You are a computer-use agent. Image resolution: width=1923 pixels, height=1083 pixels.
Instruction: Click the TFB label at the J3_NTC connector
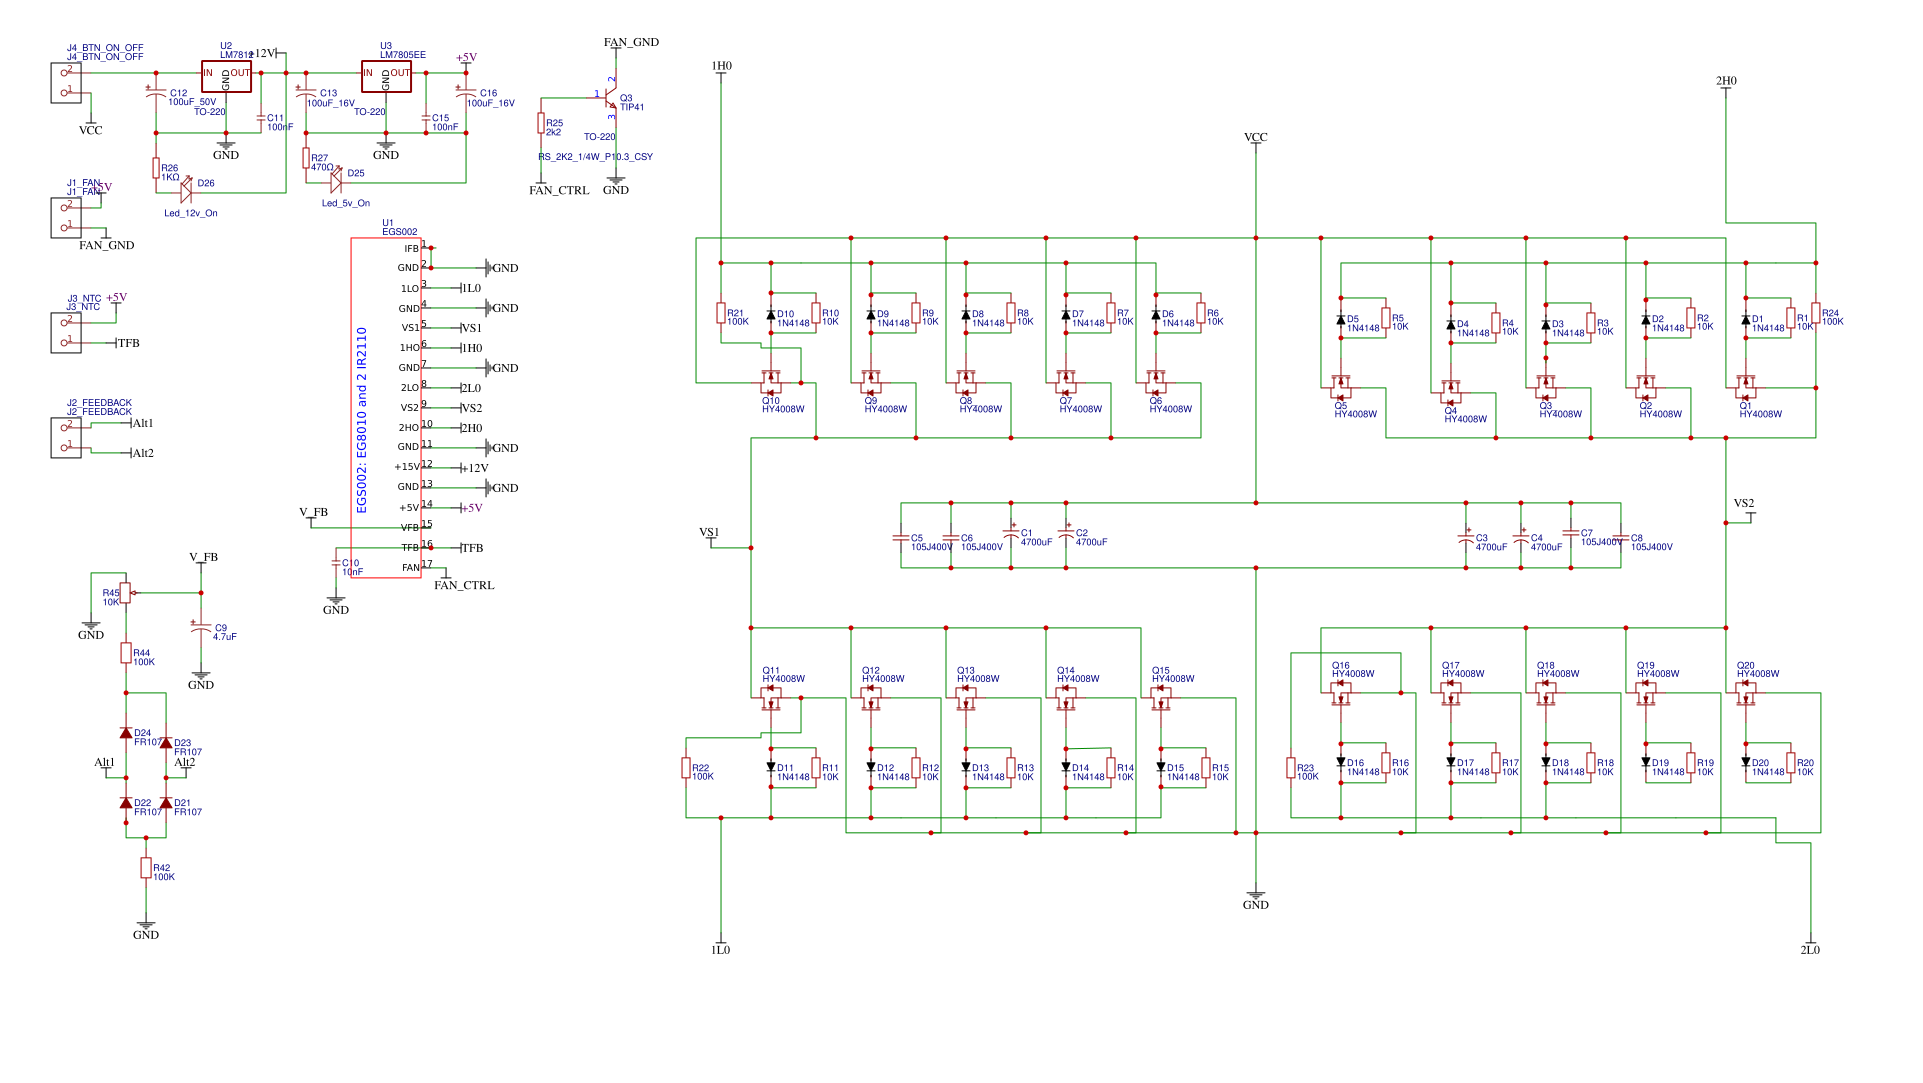coord(129,343)
